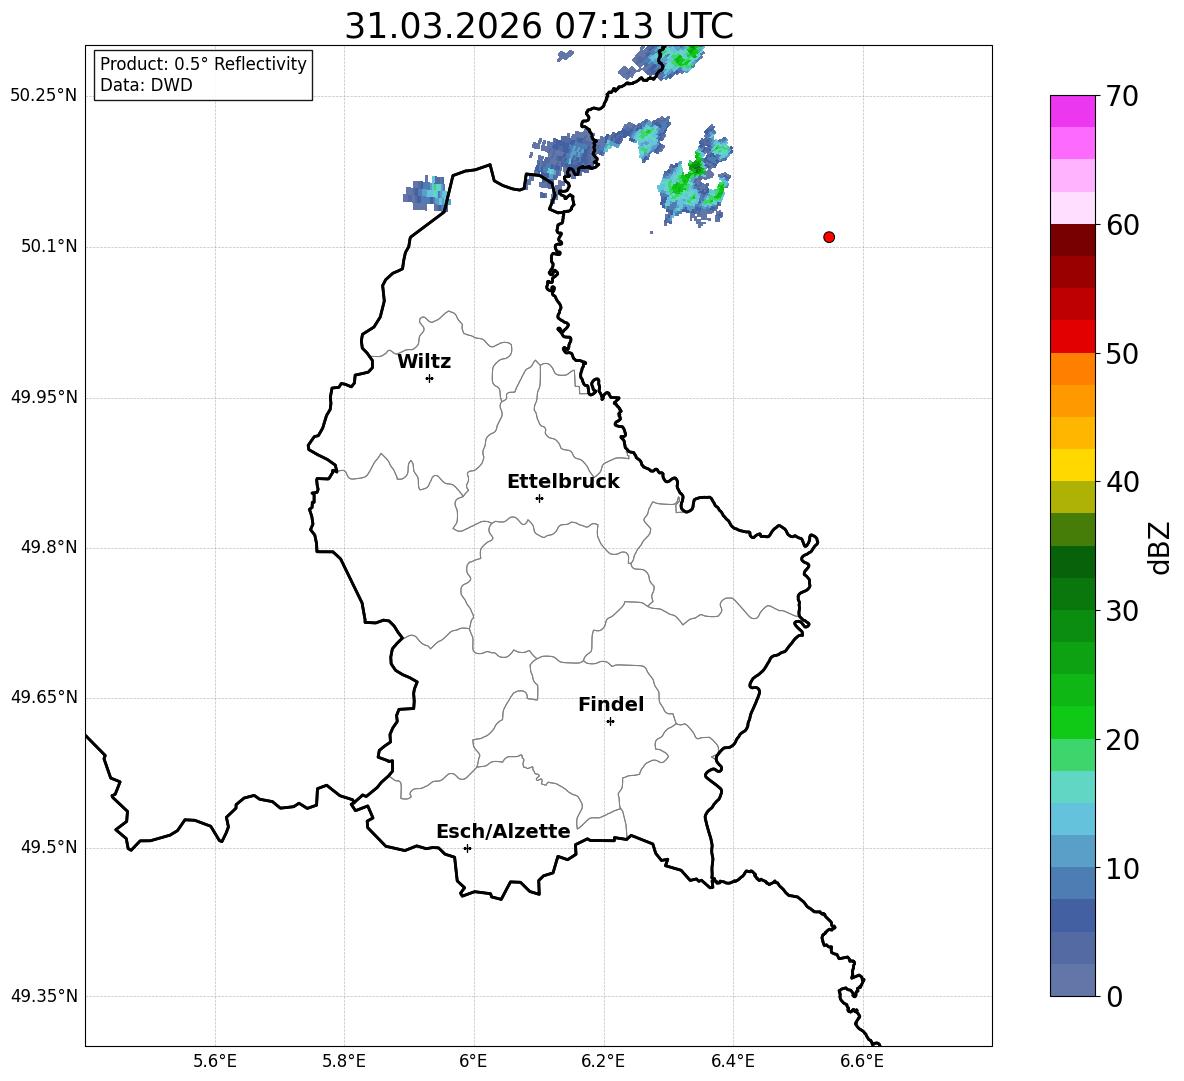Image resolution: width=1184 pixels, height=1081 pixels.
Task: Select the 'Findel' city label
Action: 611,704
